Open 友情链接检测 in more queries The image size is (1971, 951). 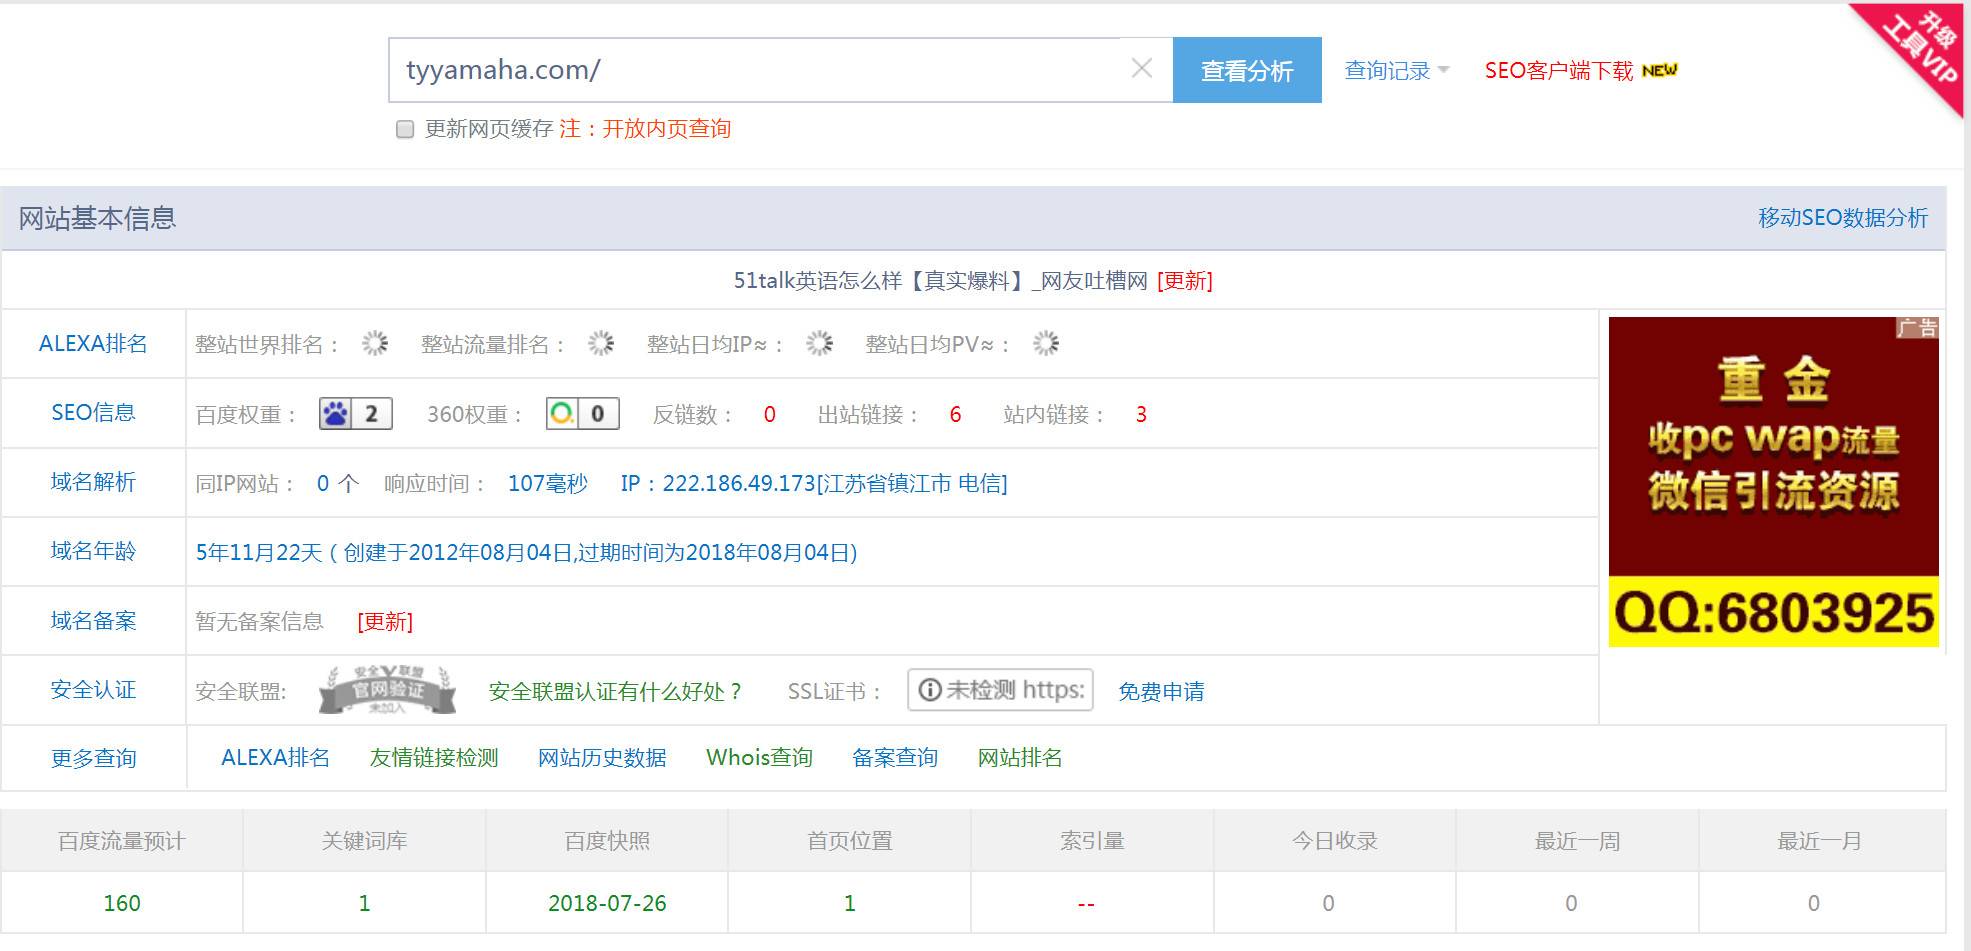click(434, 758)
